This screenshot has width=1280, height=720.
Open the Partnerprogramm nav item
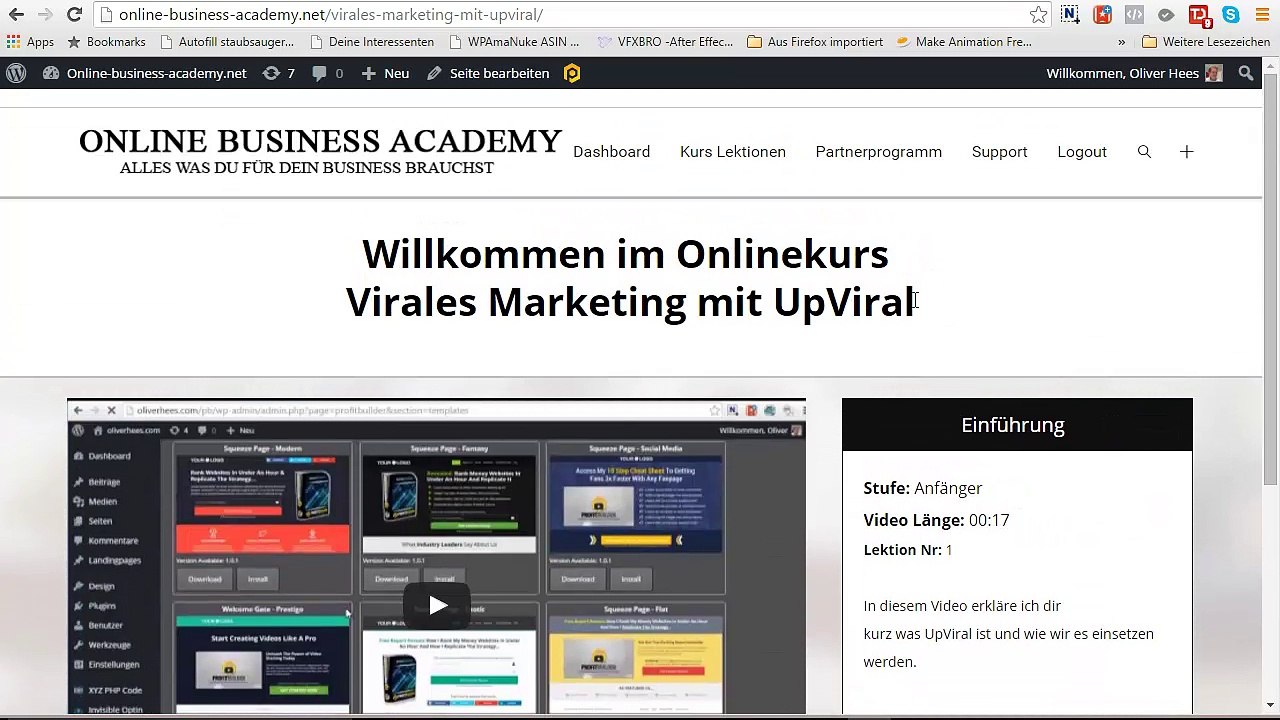click(878, 152)
